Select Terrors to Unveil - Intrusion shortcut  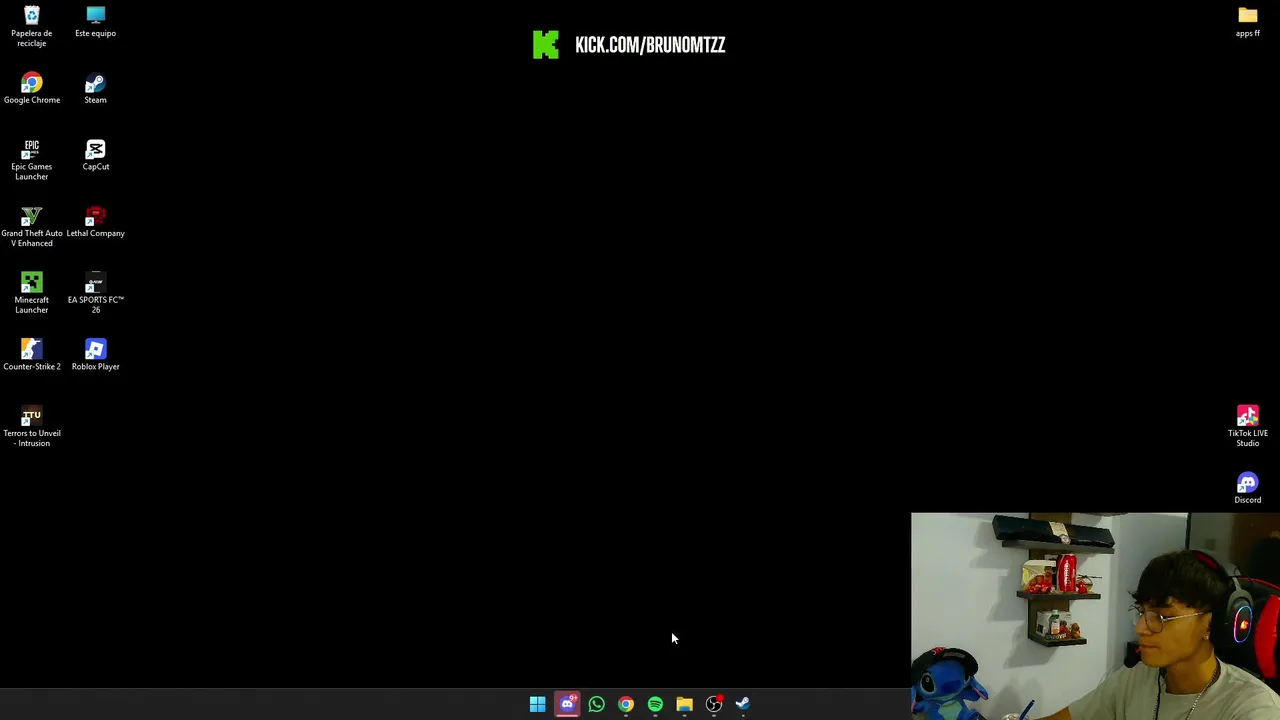(31, 427)
